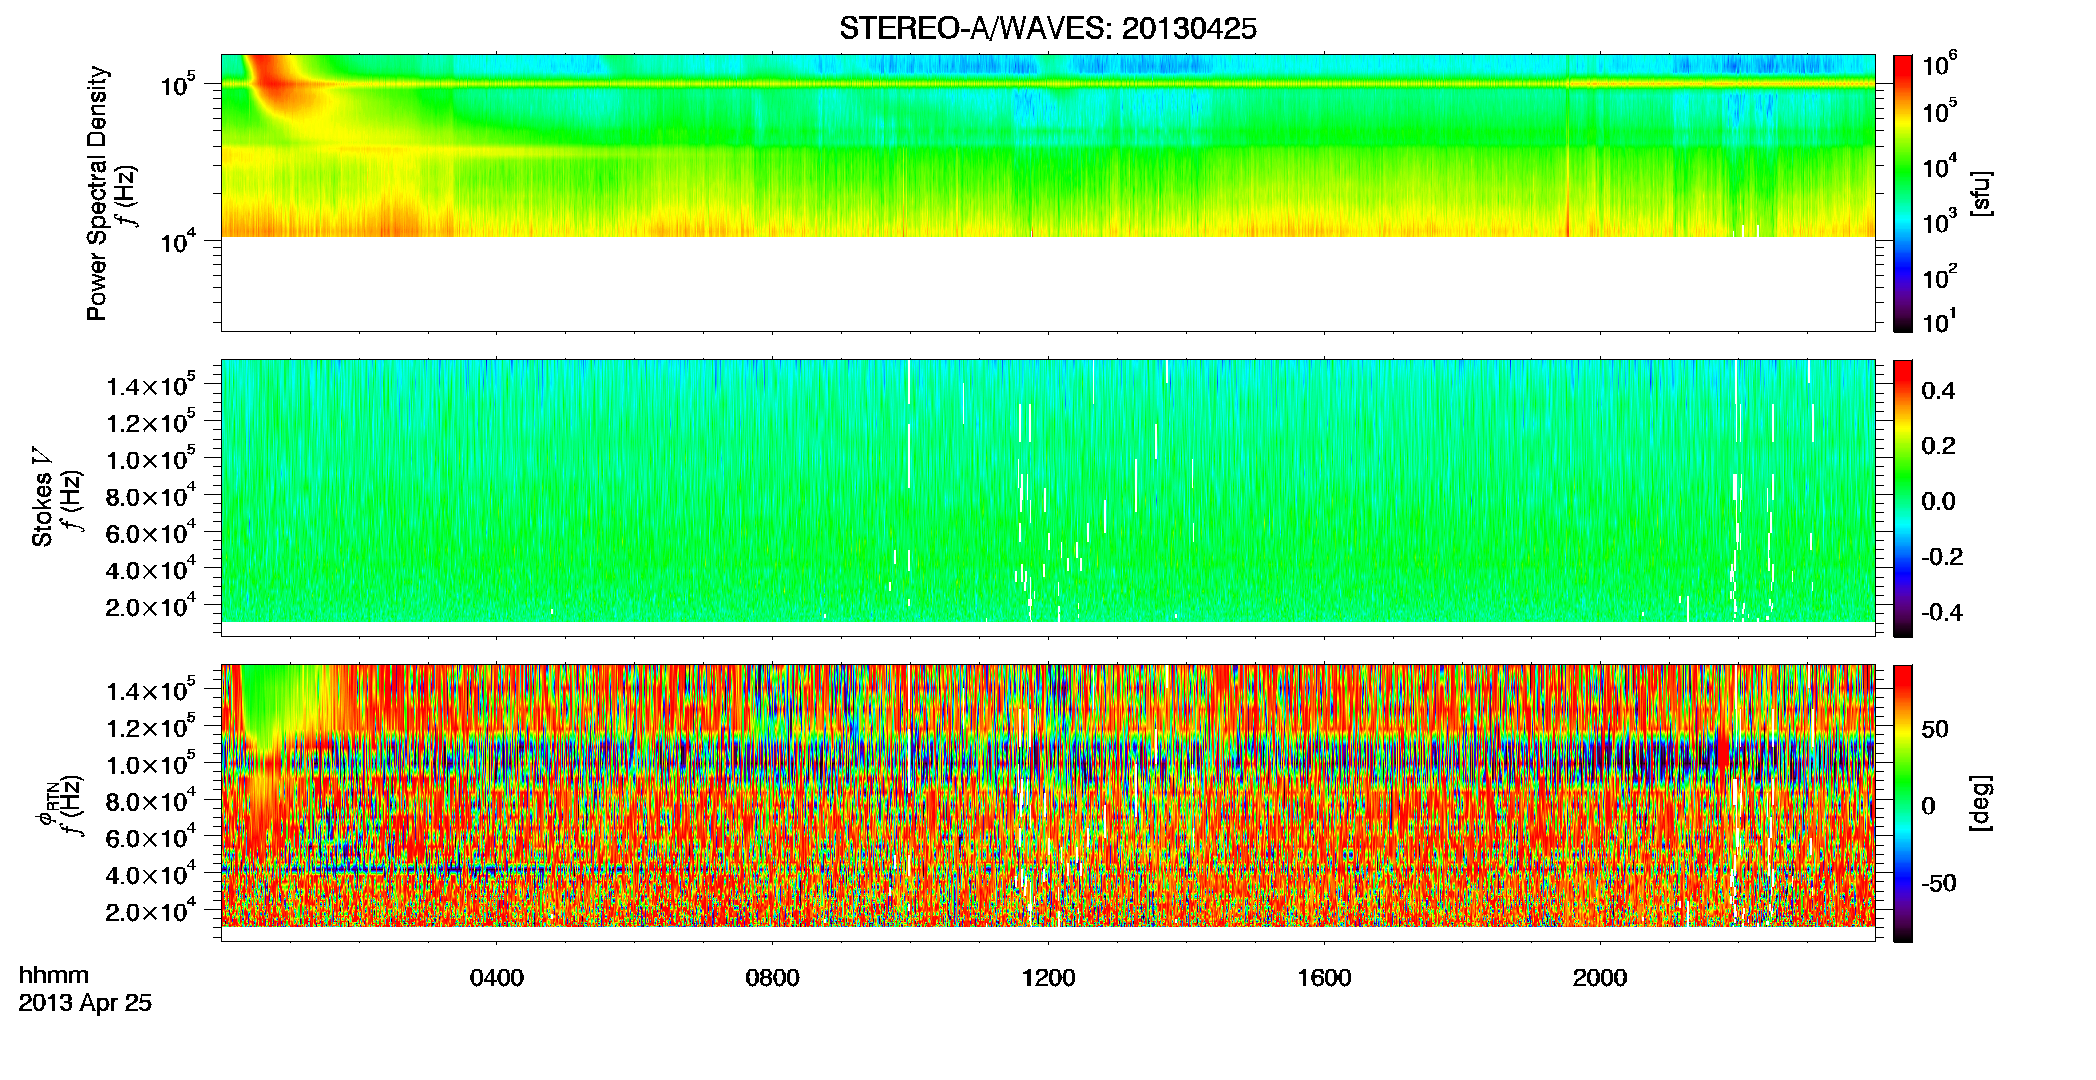This screenshot has height=1080, width=2096.
Task: Click the -0.4 label on Stokes colorbar
Action: tap(1942, 613)
